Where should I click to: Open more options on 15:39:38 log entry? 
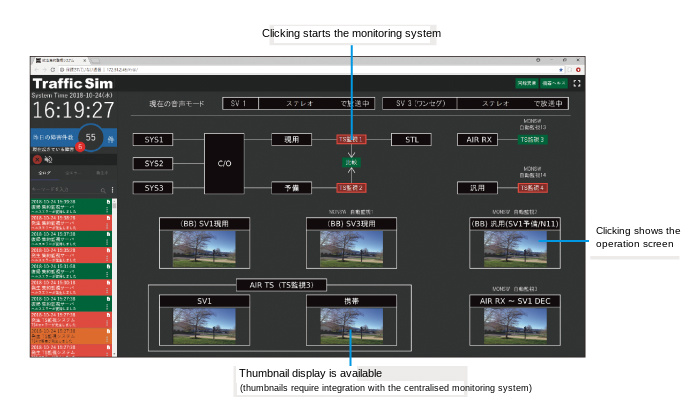tap(108, 210)
